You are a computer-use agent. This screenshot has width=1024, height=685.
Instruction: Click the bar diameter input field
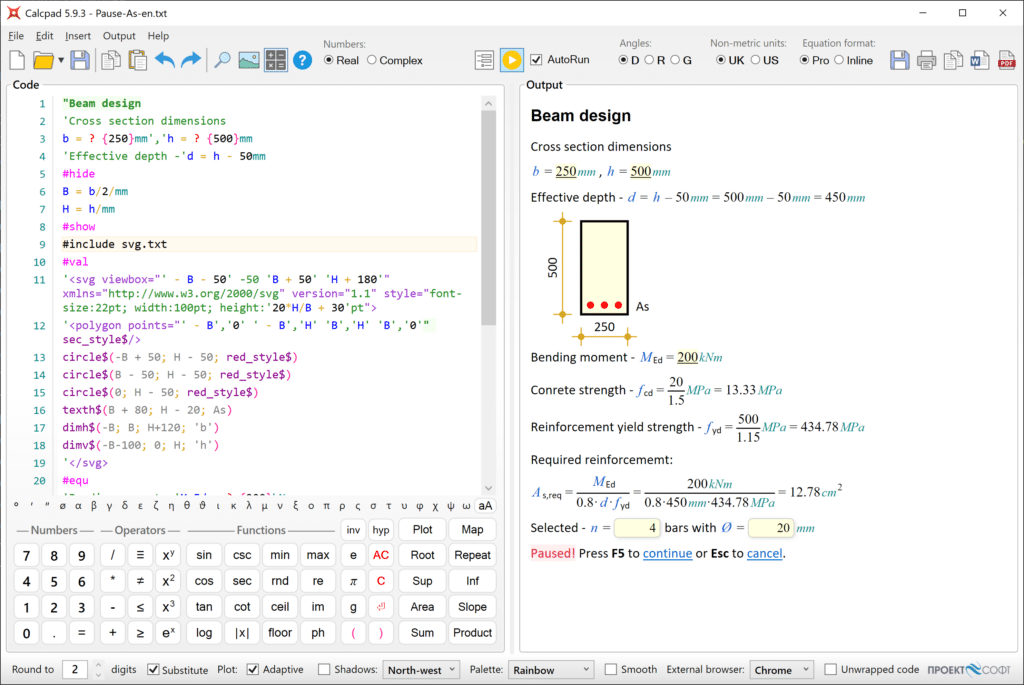click(x=771, y=528)
